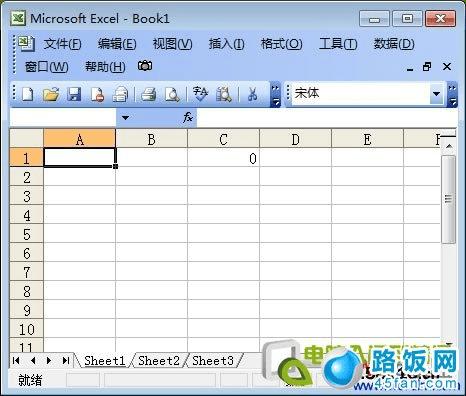Click the Research binoculars icon
The width and height of the screenshot is (466, 396).
(x=224, y=94)
